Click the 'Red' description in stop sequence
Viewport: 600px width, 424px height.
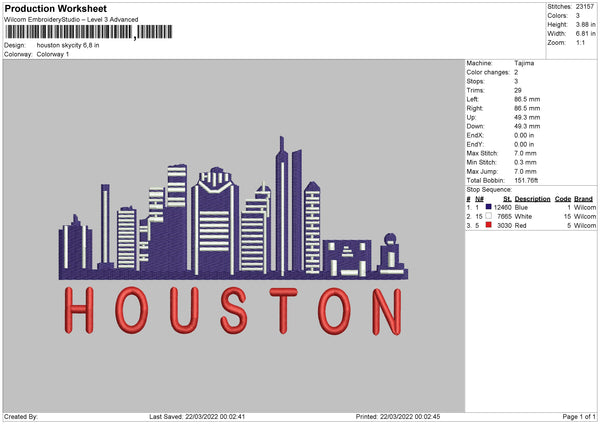520,226
